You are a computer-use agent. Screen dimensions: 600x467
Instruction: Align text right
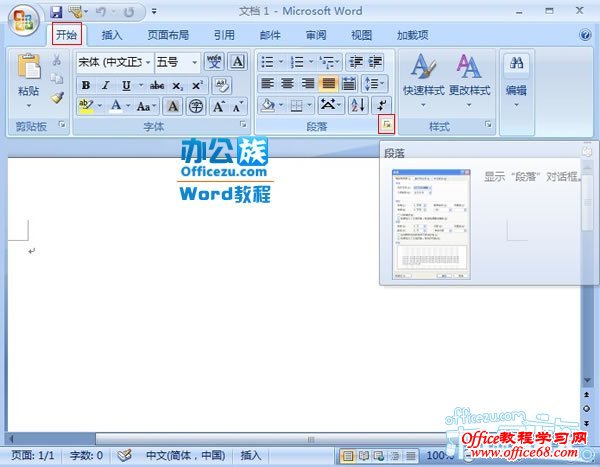pyautogui.click(x=308, y=83)
